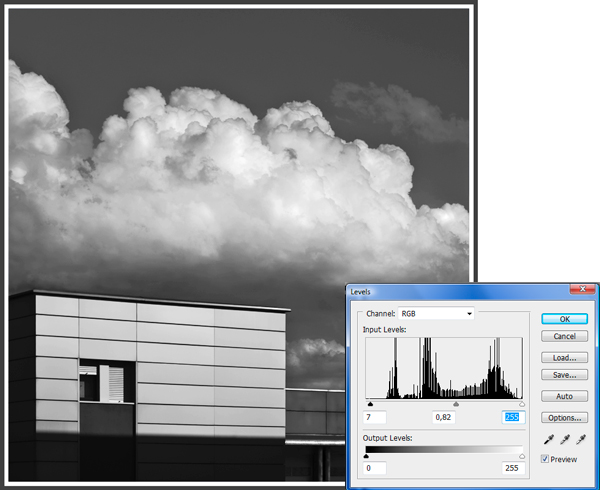Open the Channel RGB dropdown
The image size is (600, 490).
click(x=435, y=313)
